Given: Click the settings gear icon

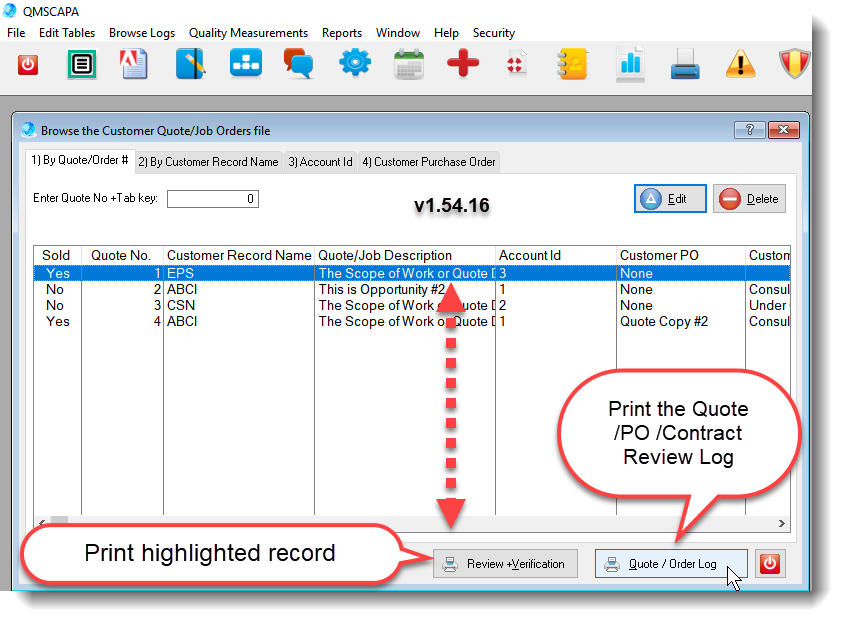Looking at the screenshot, I should [355, 62].
